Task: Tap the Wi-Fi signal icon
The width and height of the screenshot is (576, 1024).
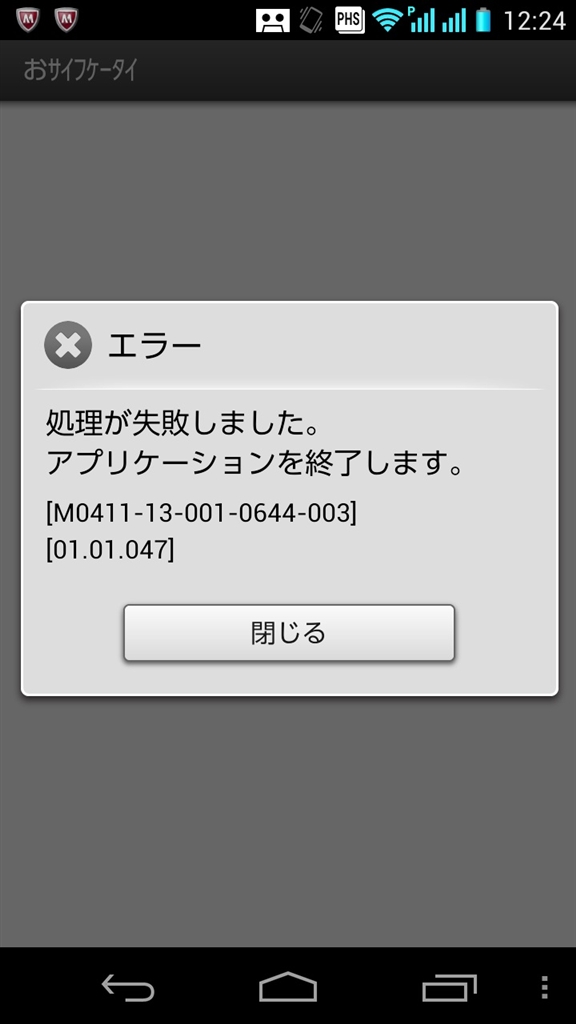Action: tap(388, 21)
